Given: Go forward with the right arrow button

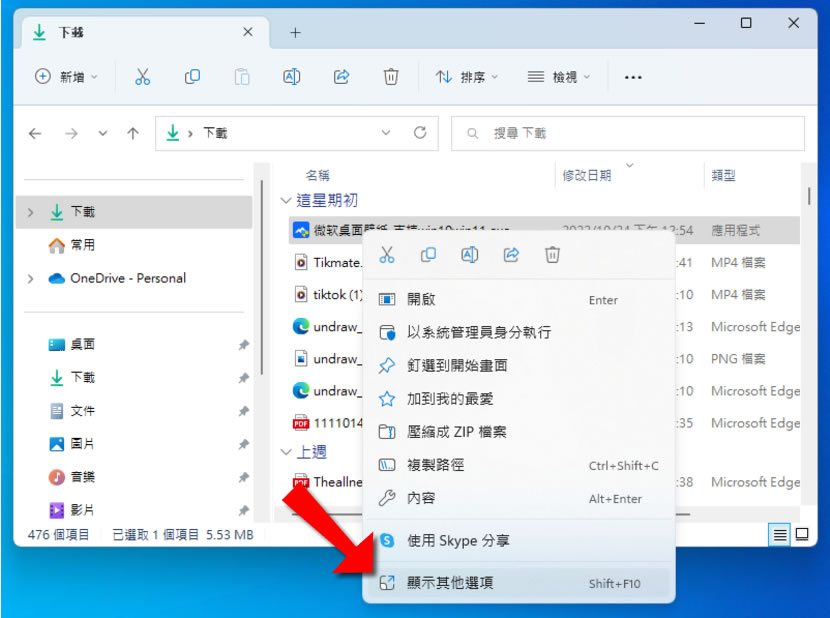Looking at the screenshot, I should 71,133.
